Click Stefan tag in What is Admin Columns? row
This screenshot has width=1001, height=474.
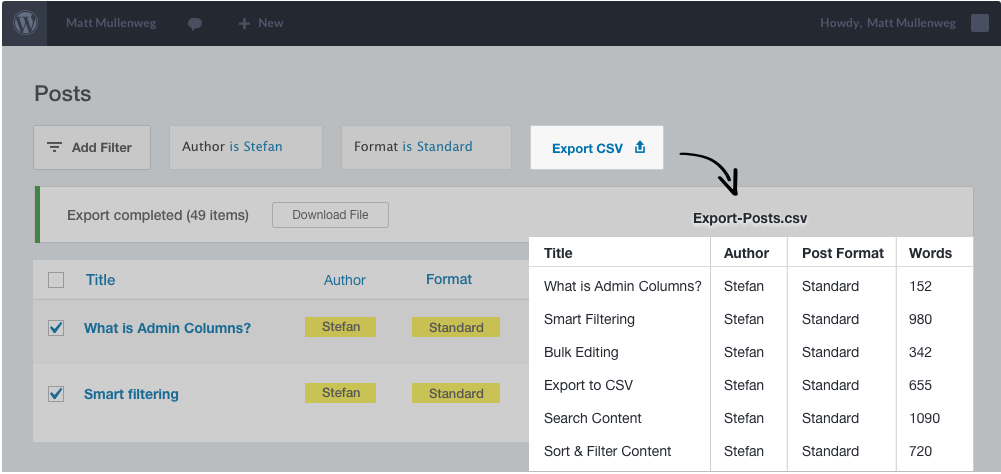[340, 327]
